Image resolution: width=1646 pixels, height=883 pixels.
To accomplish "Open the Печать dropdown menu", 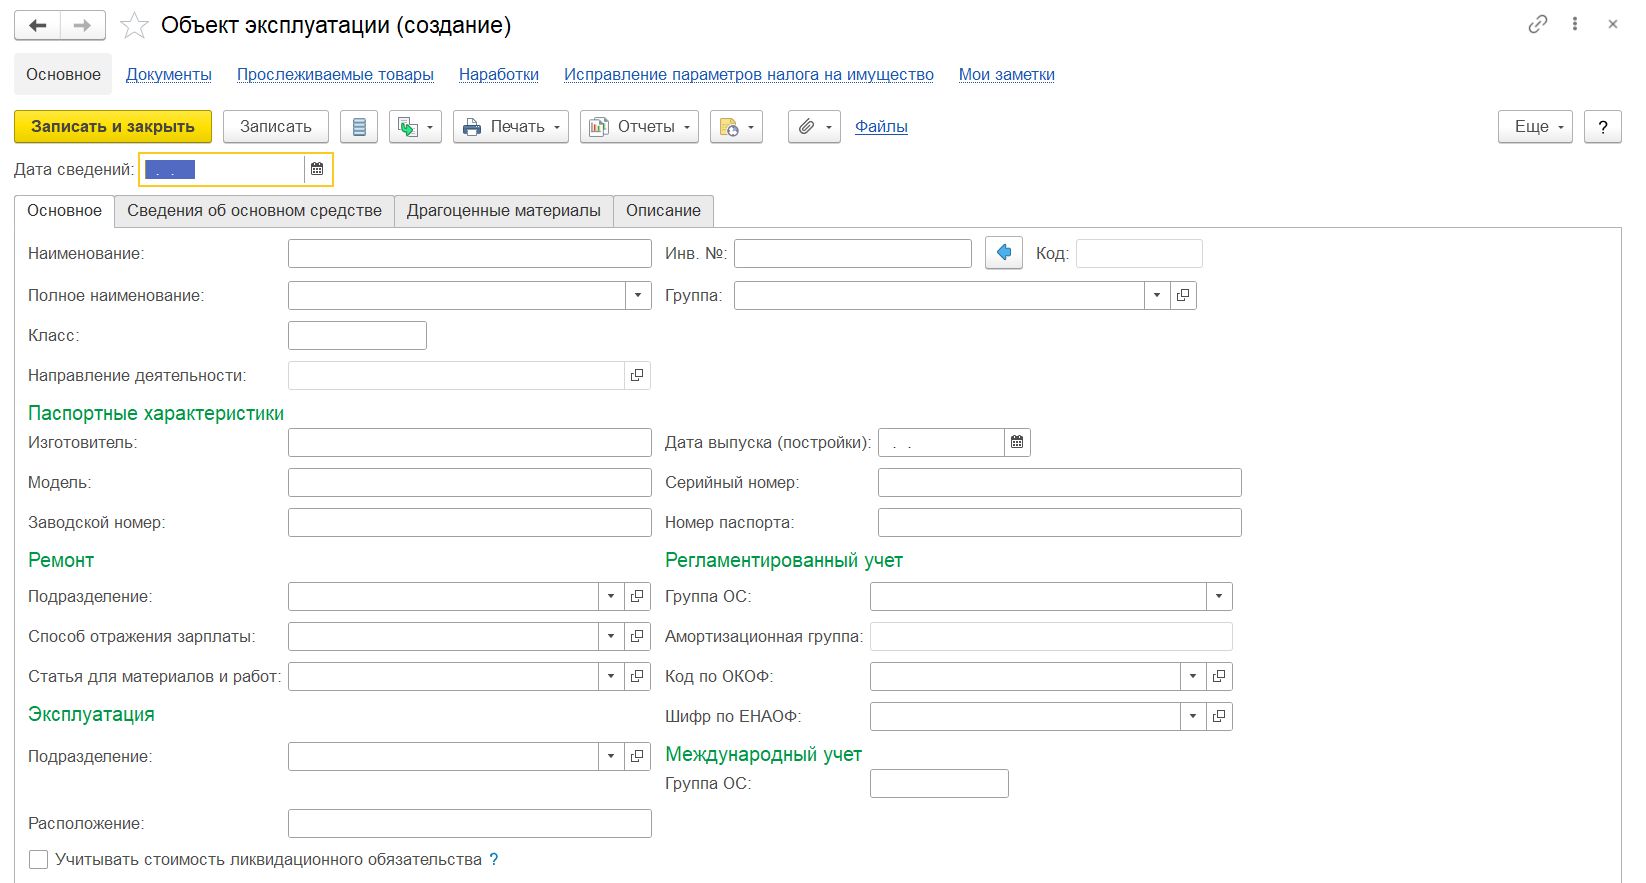I will point(510,127).
